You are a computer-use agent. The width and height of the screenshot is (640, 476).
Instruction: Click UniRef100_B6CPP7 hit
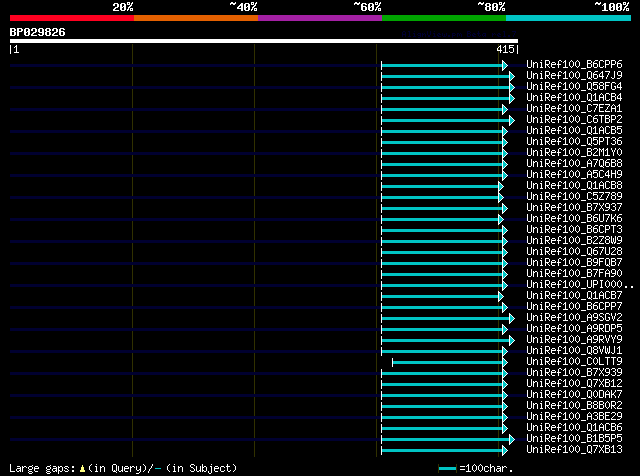point(574,307)
